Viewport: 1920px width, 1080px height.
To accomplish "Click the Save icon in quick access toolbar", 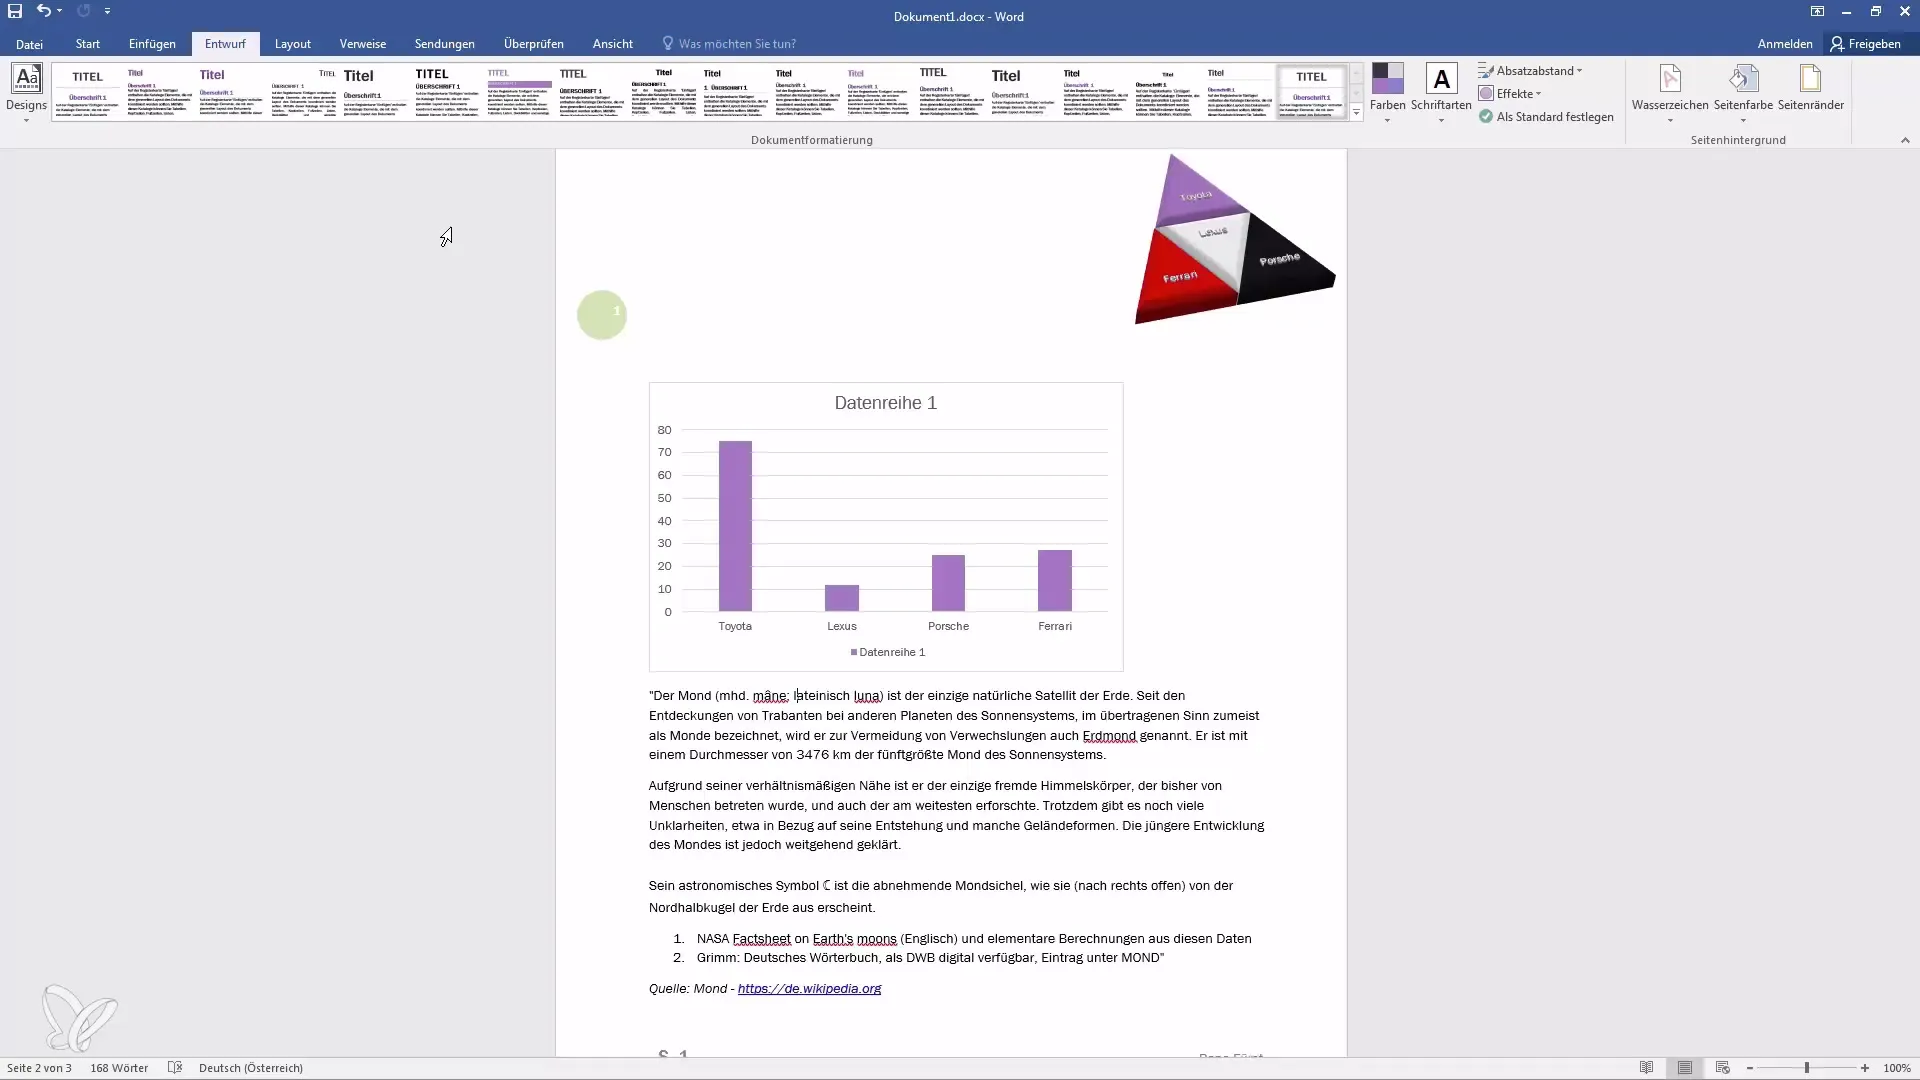I will (15, 11).
